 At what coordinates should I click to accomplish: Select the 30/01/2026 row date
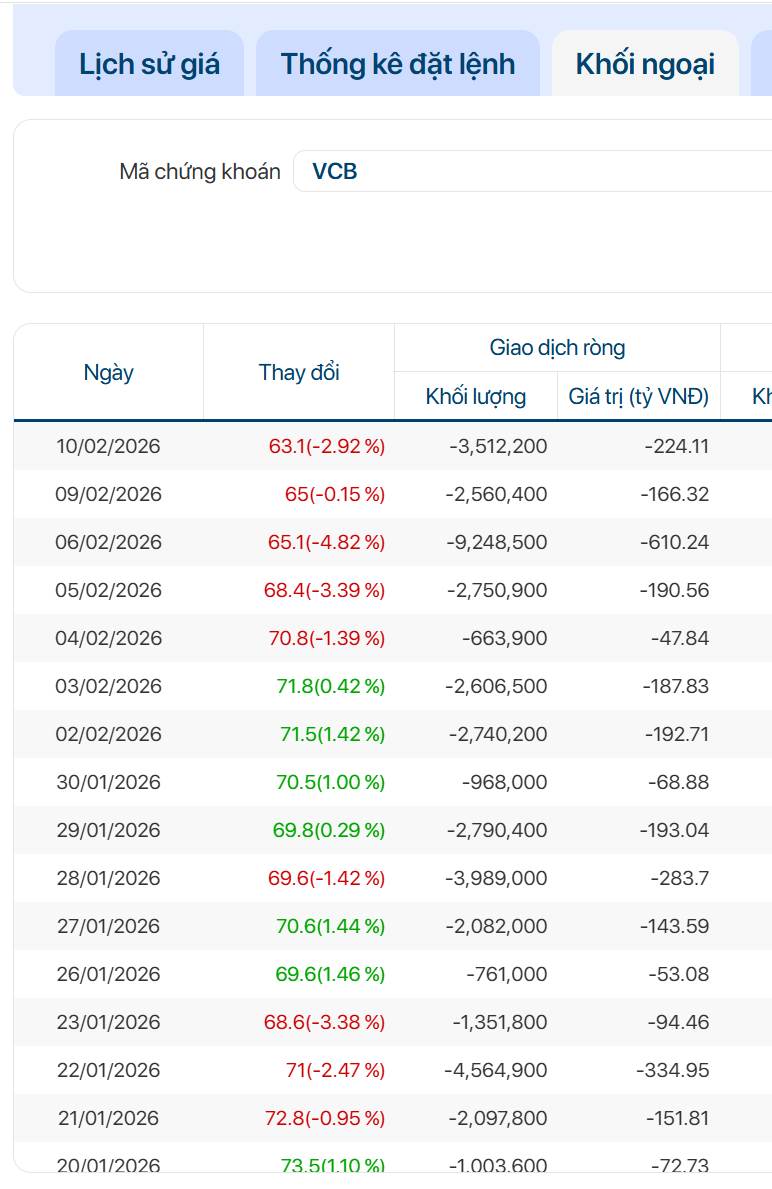[108, 782]
